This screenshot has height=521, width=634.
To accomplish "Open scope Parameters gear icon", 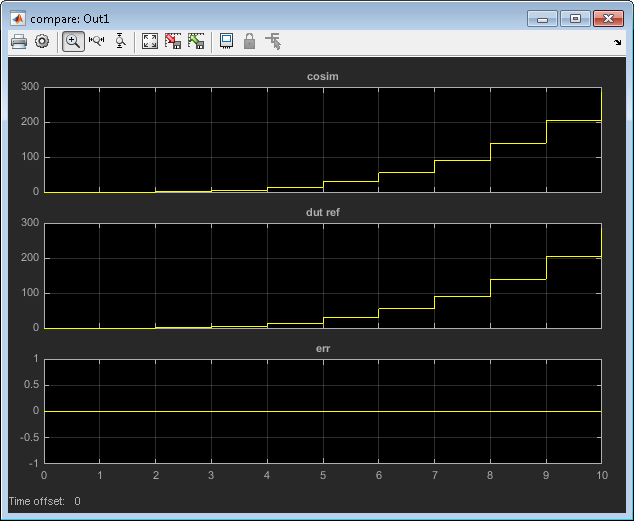I will click(x=42, y=41).
